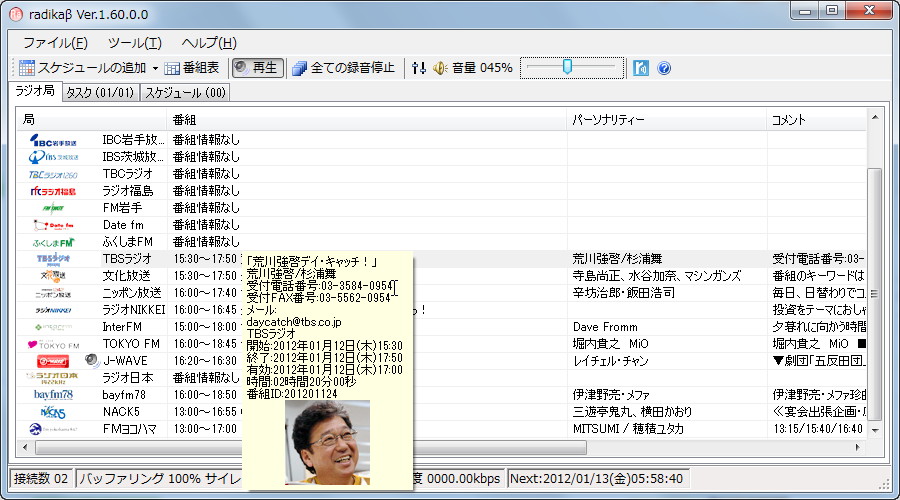The image size is (900, 500).
Task: Select the ニッポン放送 station logo
Action: (53, 293)
